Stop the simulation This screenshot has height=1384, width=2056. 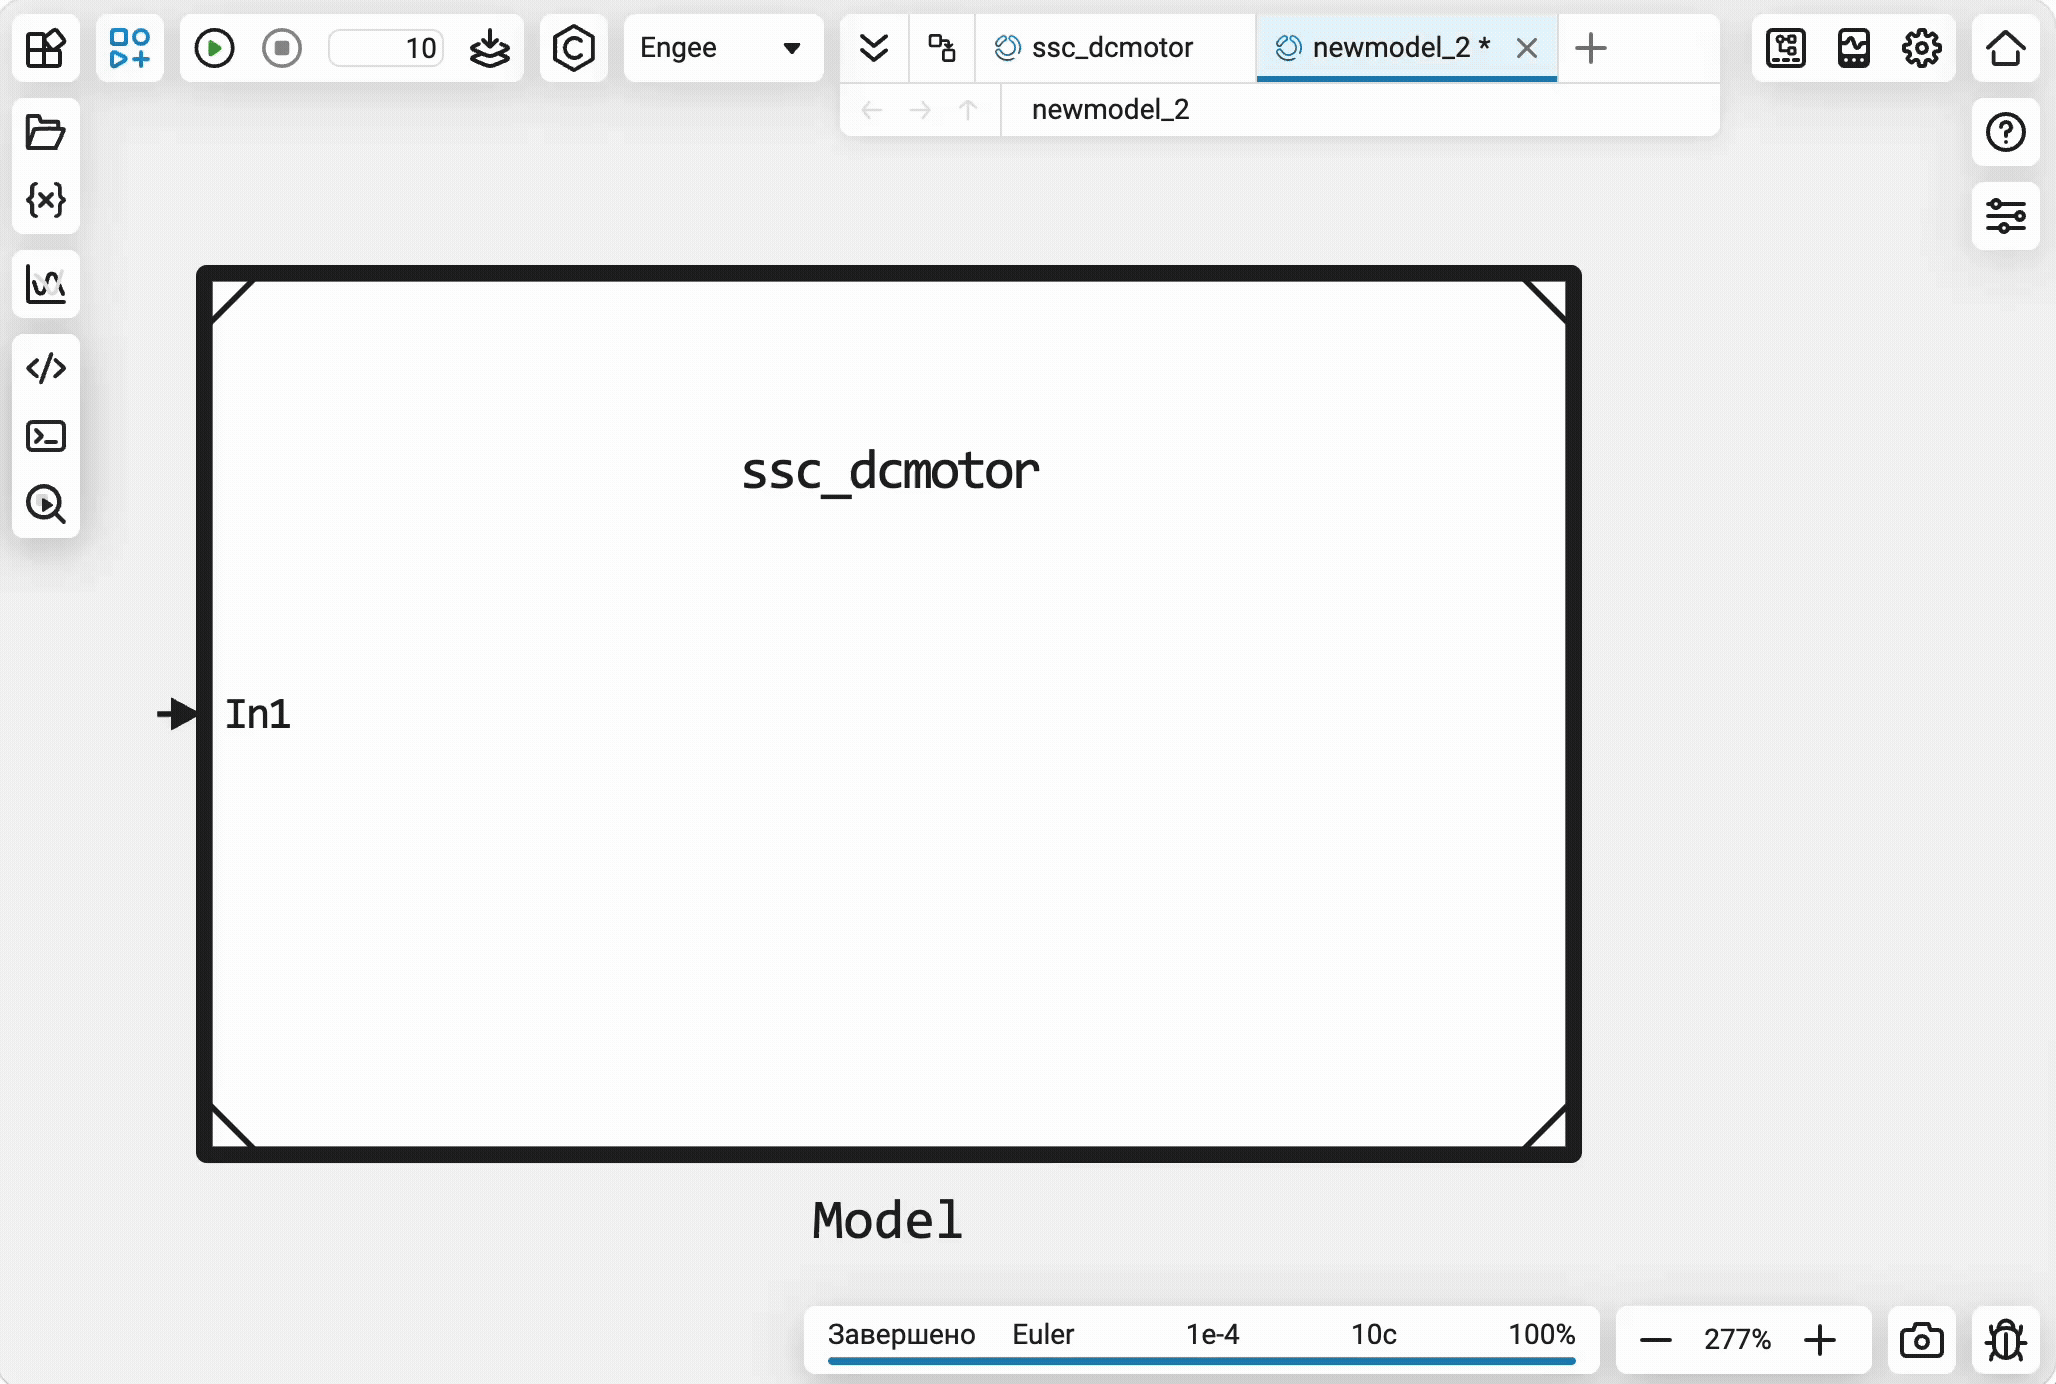[x=282, y=48]
